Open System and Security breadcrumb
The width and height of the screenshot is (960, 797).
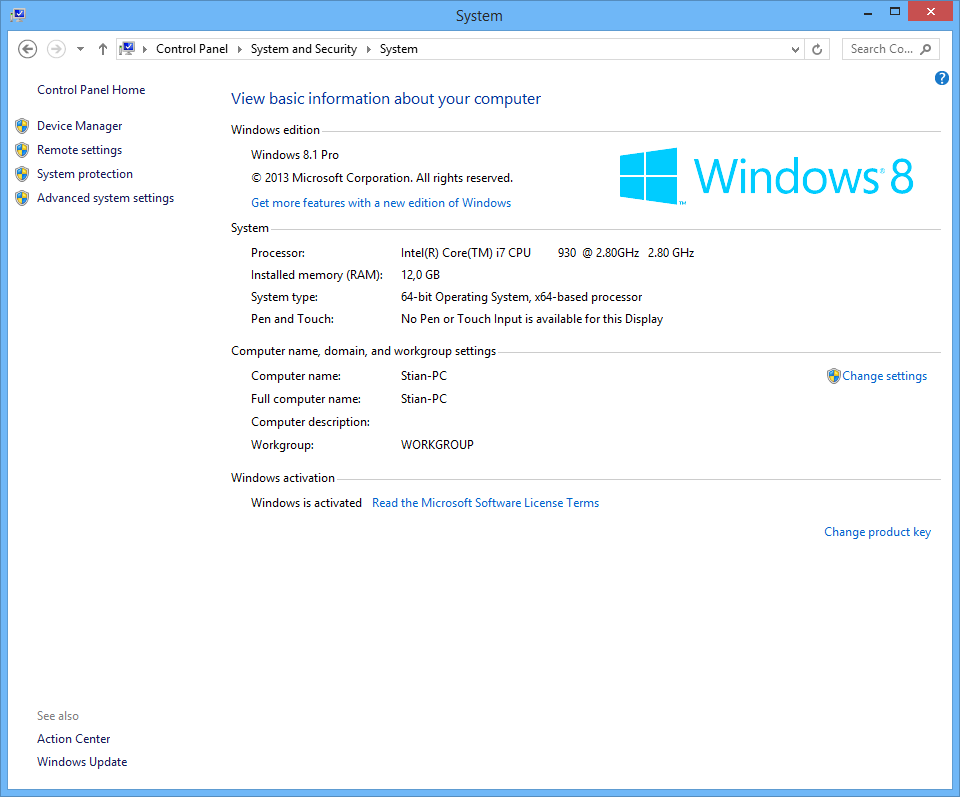pos(304,49)
